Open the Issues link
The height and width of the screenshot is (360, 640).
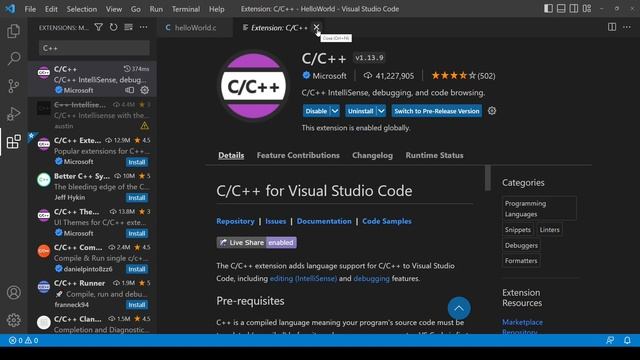point(276,221)
